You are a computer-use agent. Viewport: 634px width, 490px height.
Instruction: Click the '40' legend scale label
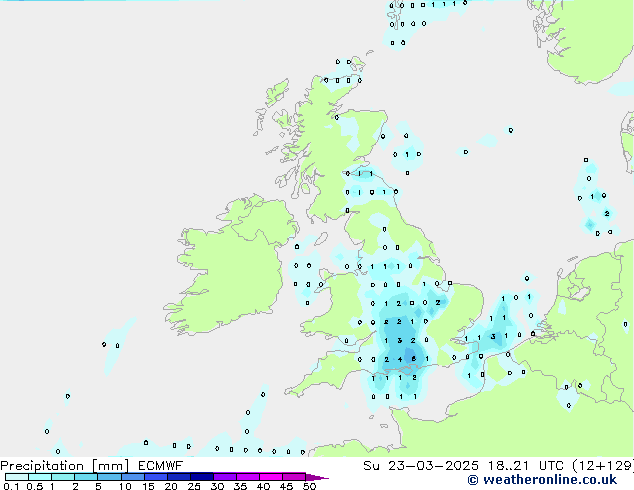(x=263, y=486)
